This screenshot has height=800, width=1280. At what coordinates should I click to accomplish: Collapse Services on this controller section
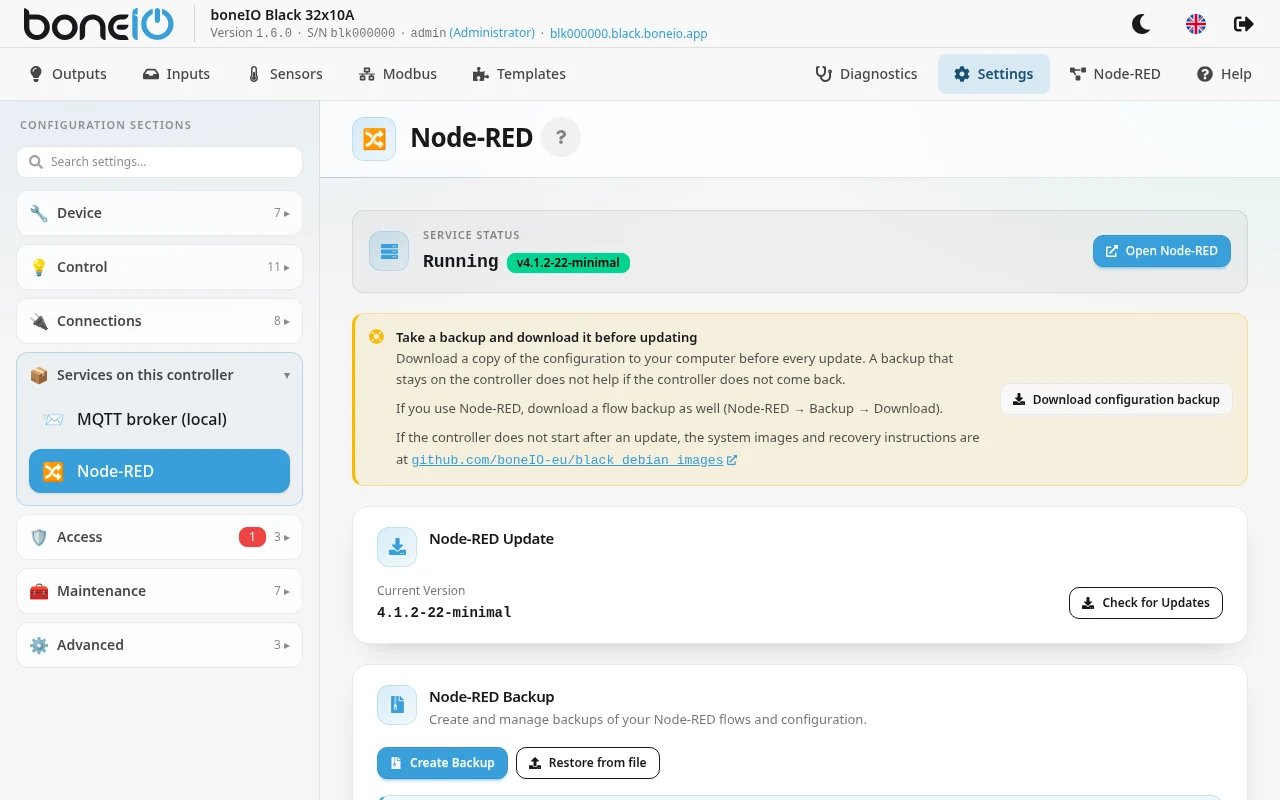(x=159, y=375)
